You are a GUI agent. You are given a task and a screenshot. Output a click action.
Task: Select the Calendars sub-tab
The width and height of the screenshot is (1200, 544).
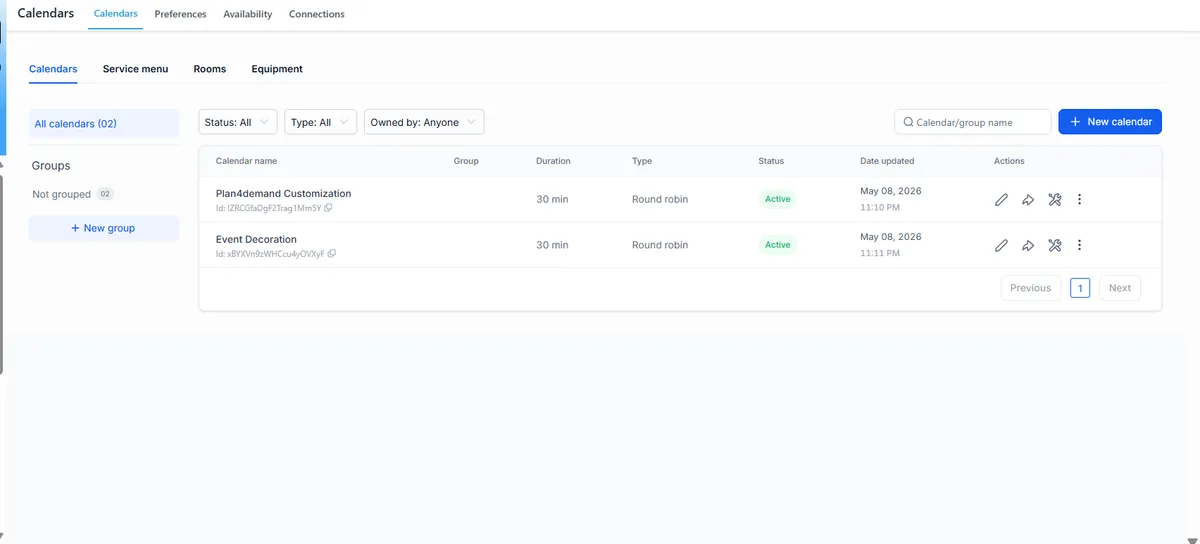coord(53,69)
